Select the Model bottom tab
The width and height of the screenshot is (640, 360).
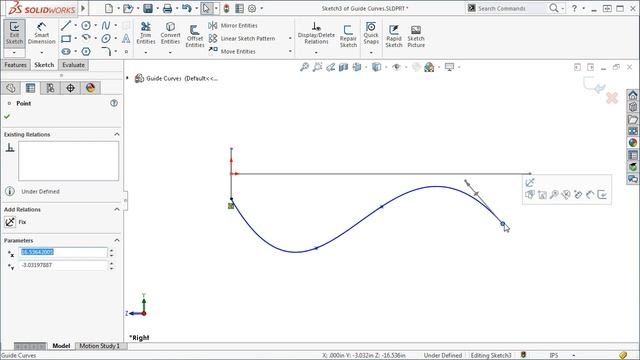(61, 346)
